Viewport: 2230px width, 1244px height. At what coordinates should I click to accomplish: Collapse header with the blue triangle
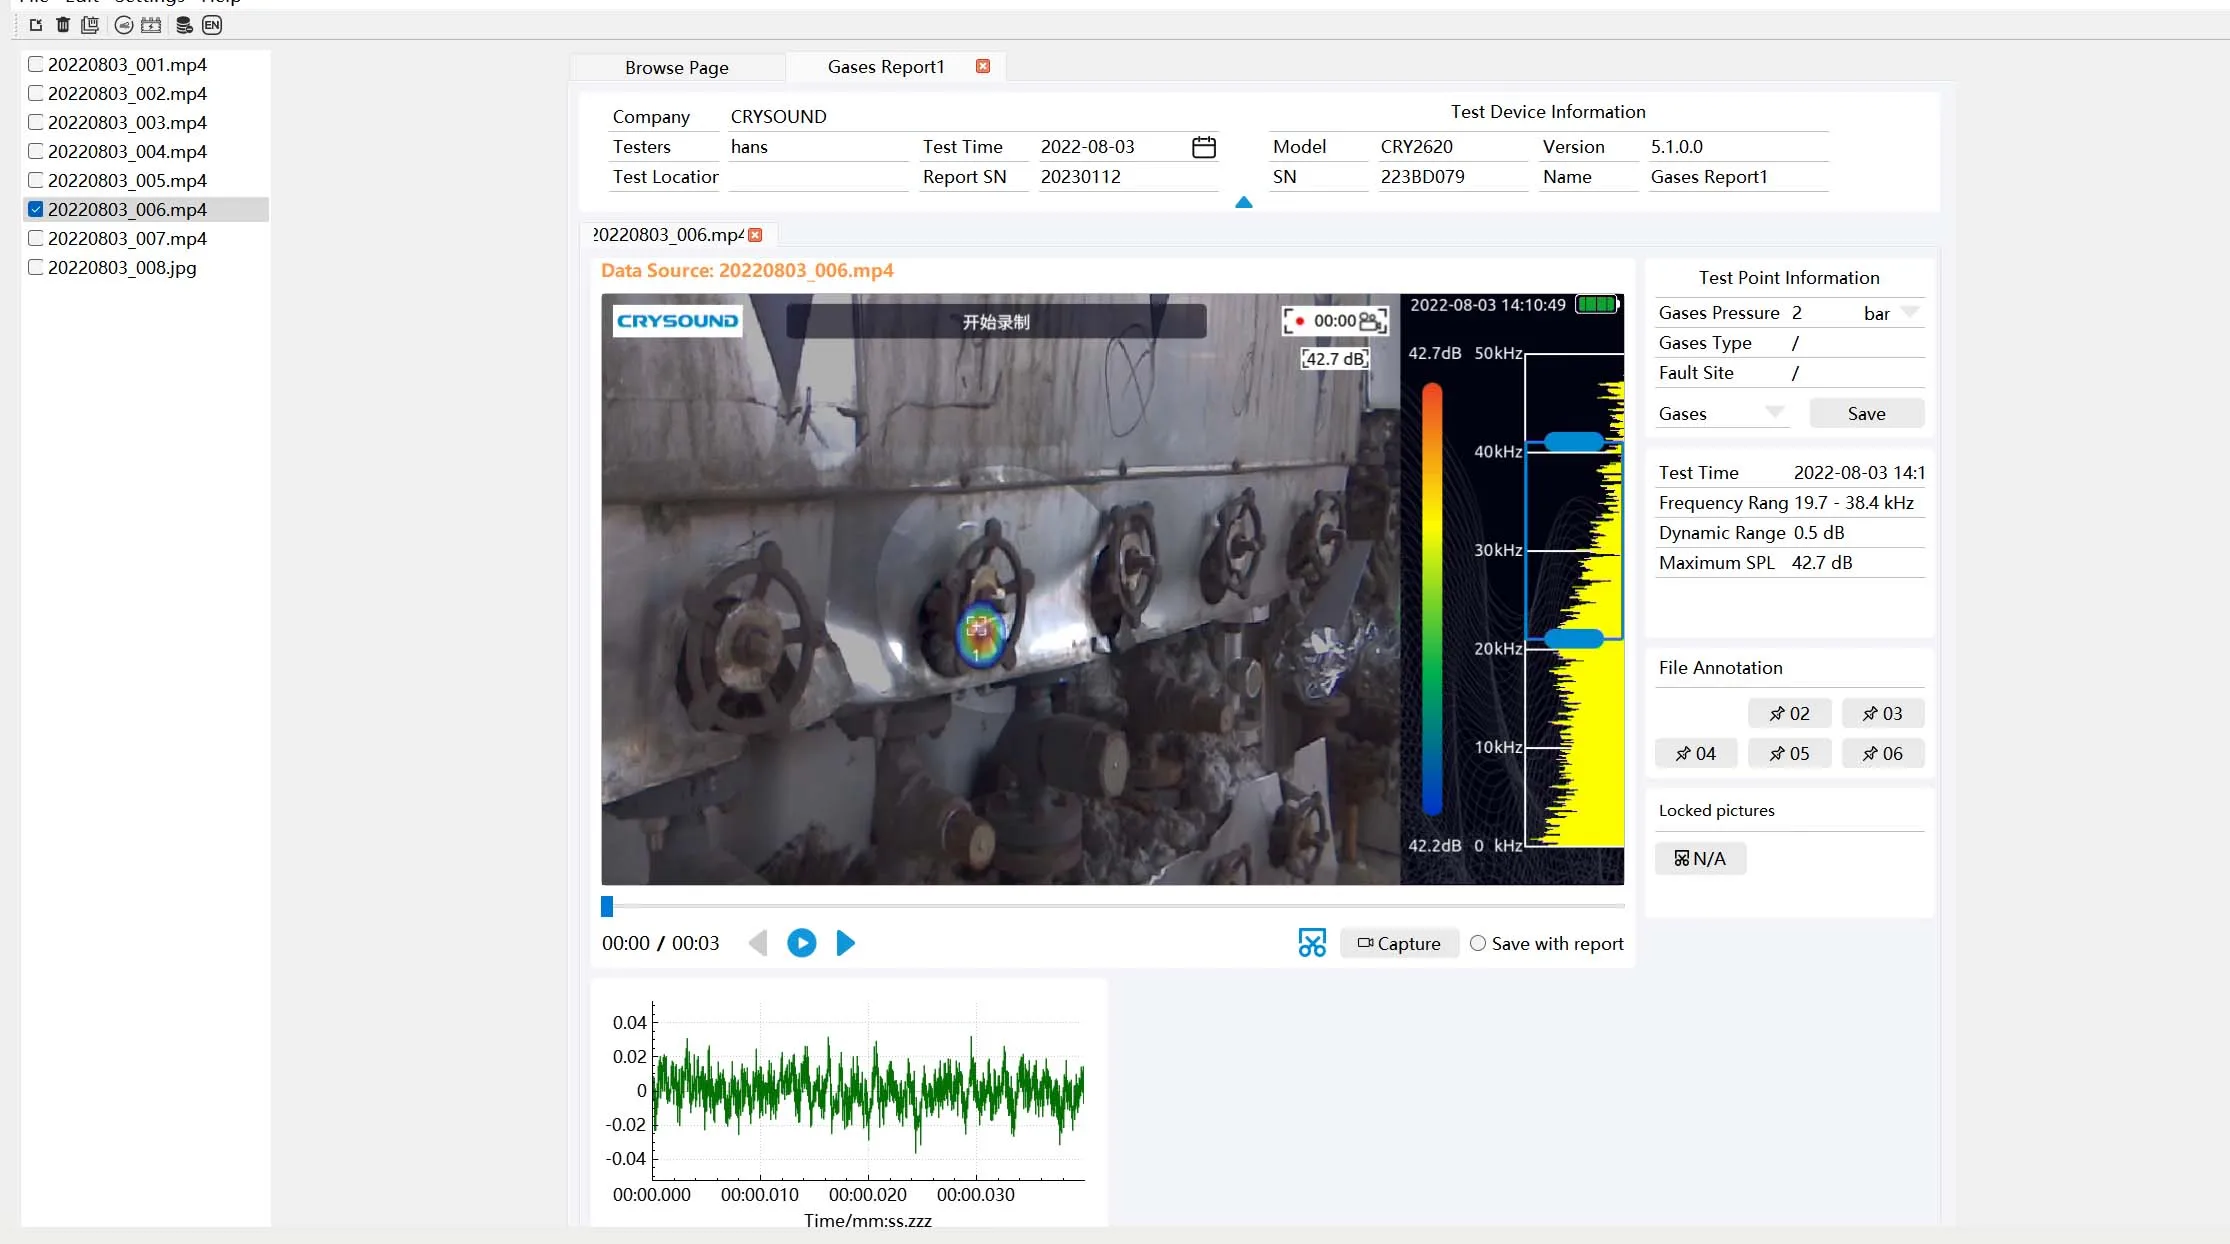(1243, 202)
